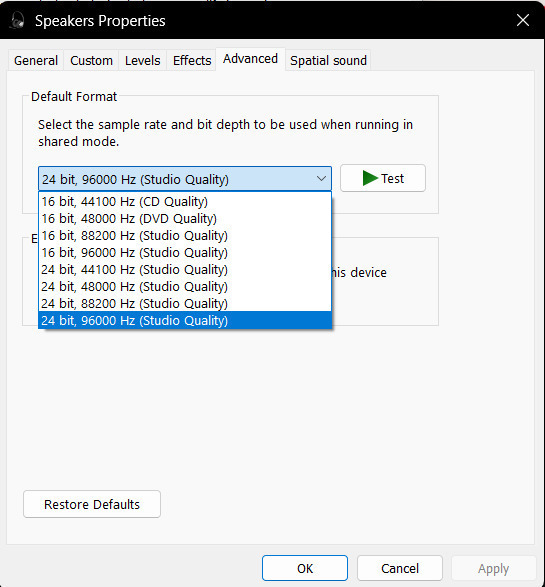The height and width of the screenshot is (587, 545).
Task: Click the Cancel button
Action: pyautogui.click(x=400, y=568)
